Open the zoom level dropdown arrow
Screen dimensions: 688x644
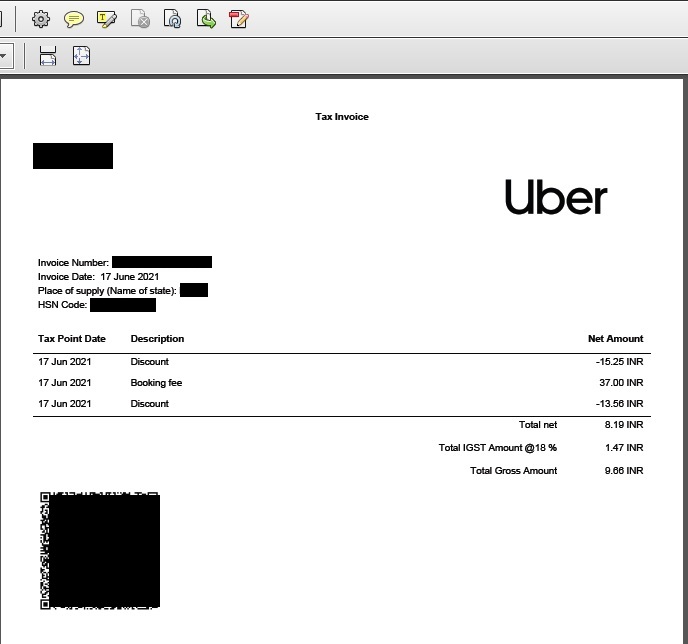coord(4,56)
